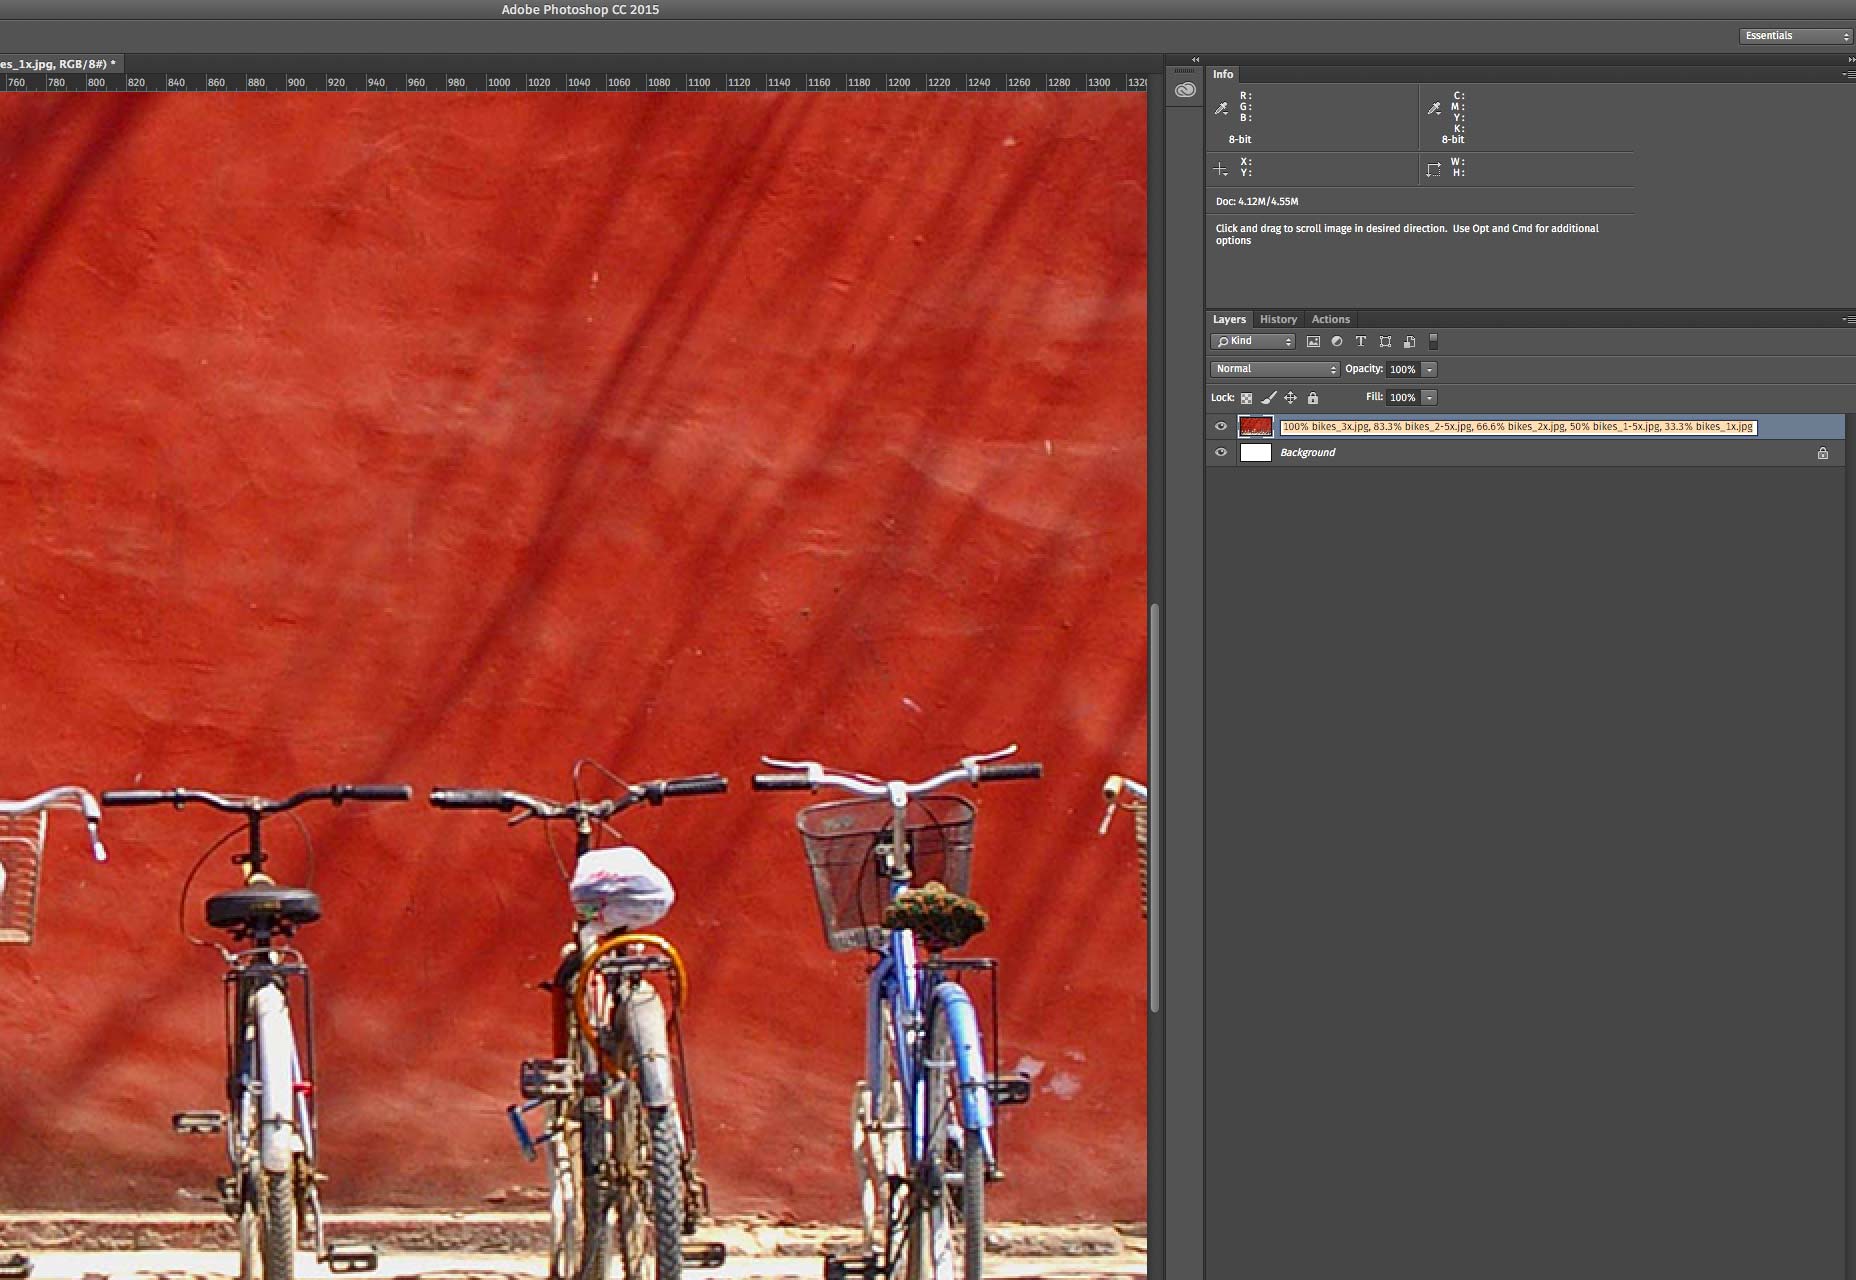Open the Essentials workspace dropdown

1797,36
